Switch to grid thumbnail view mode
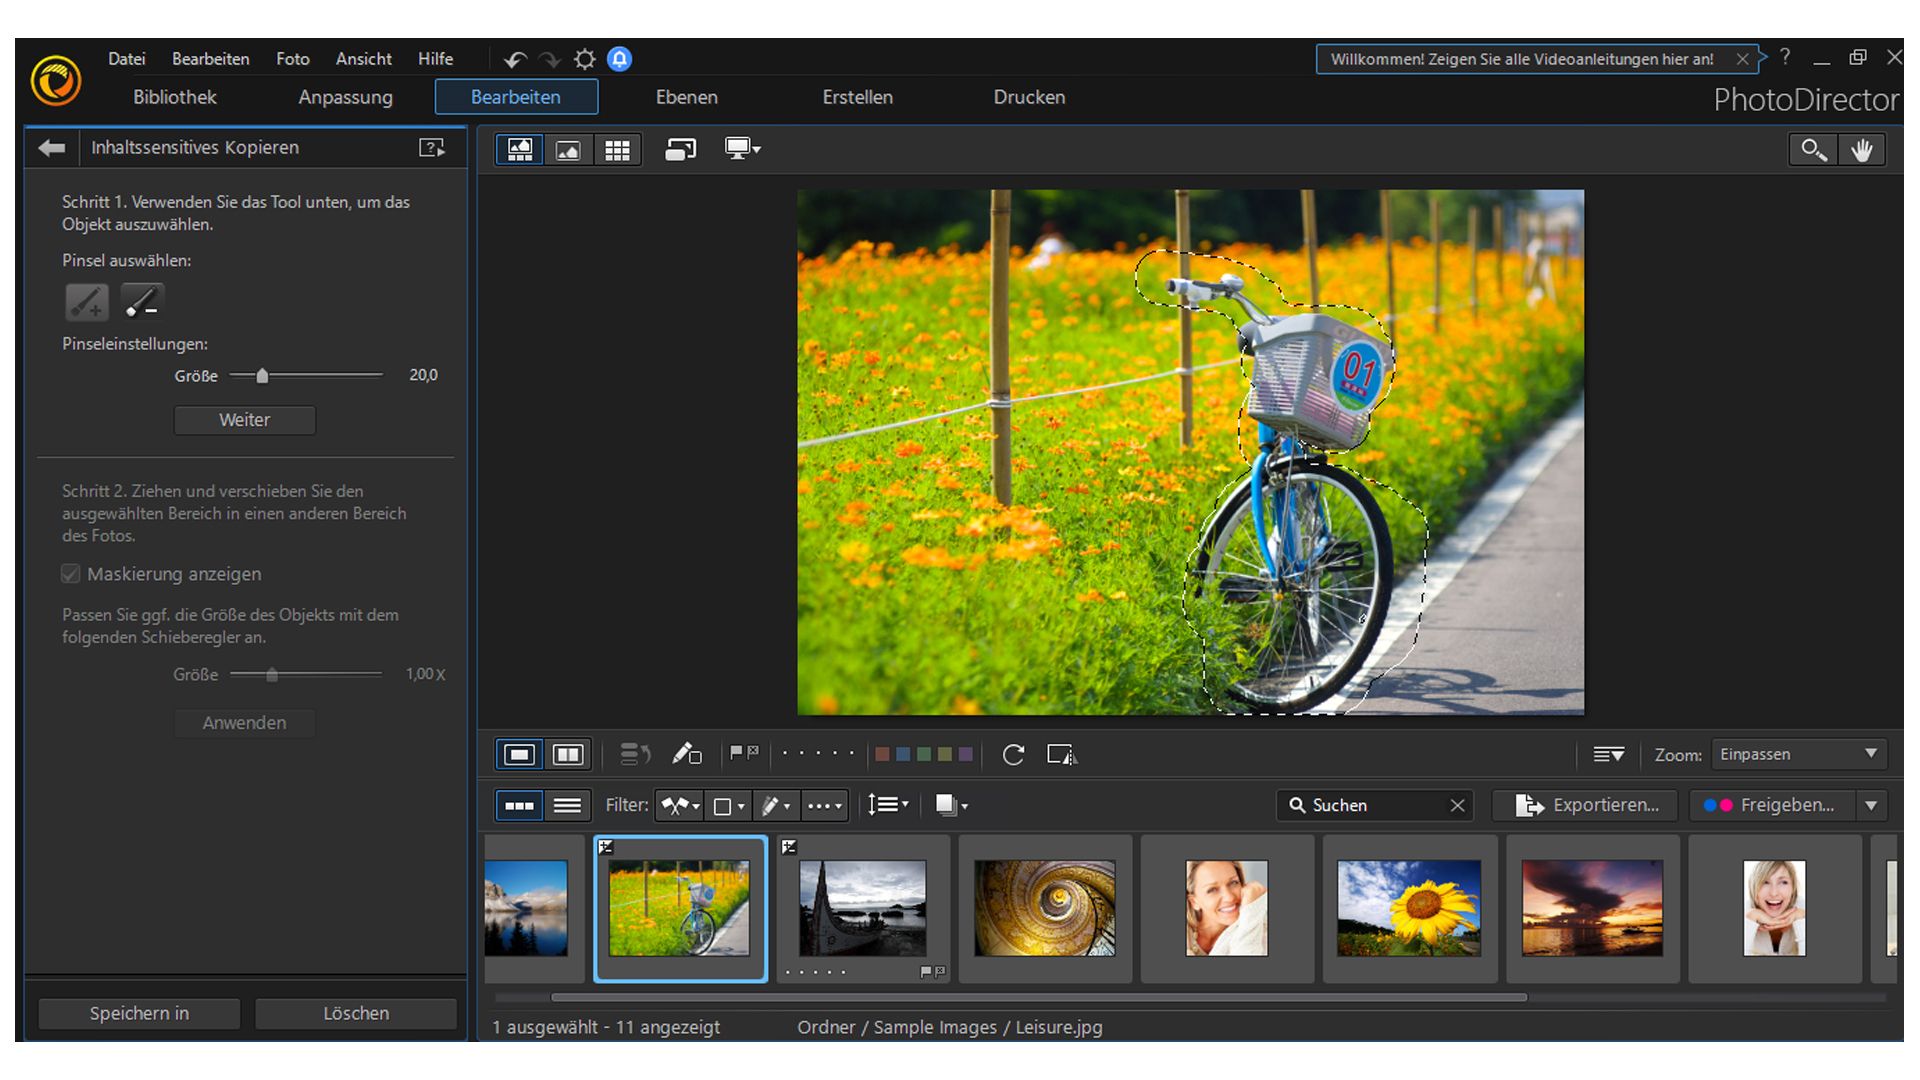 click(x=618, y=149)
